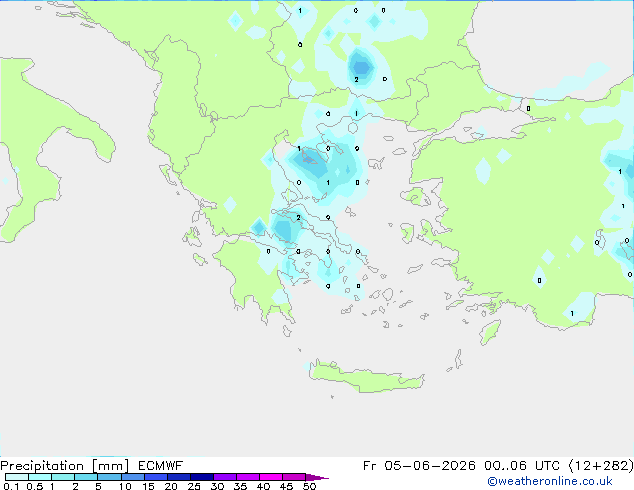634x490 pixels.
Task: Click the 30–35 mm purple legend swatch
Action: [225, 477]
